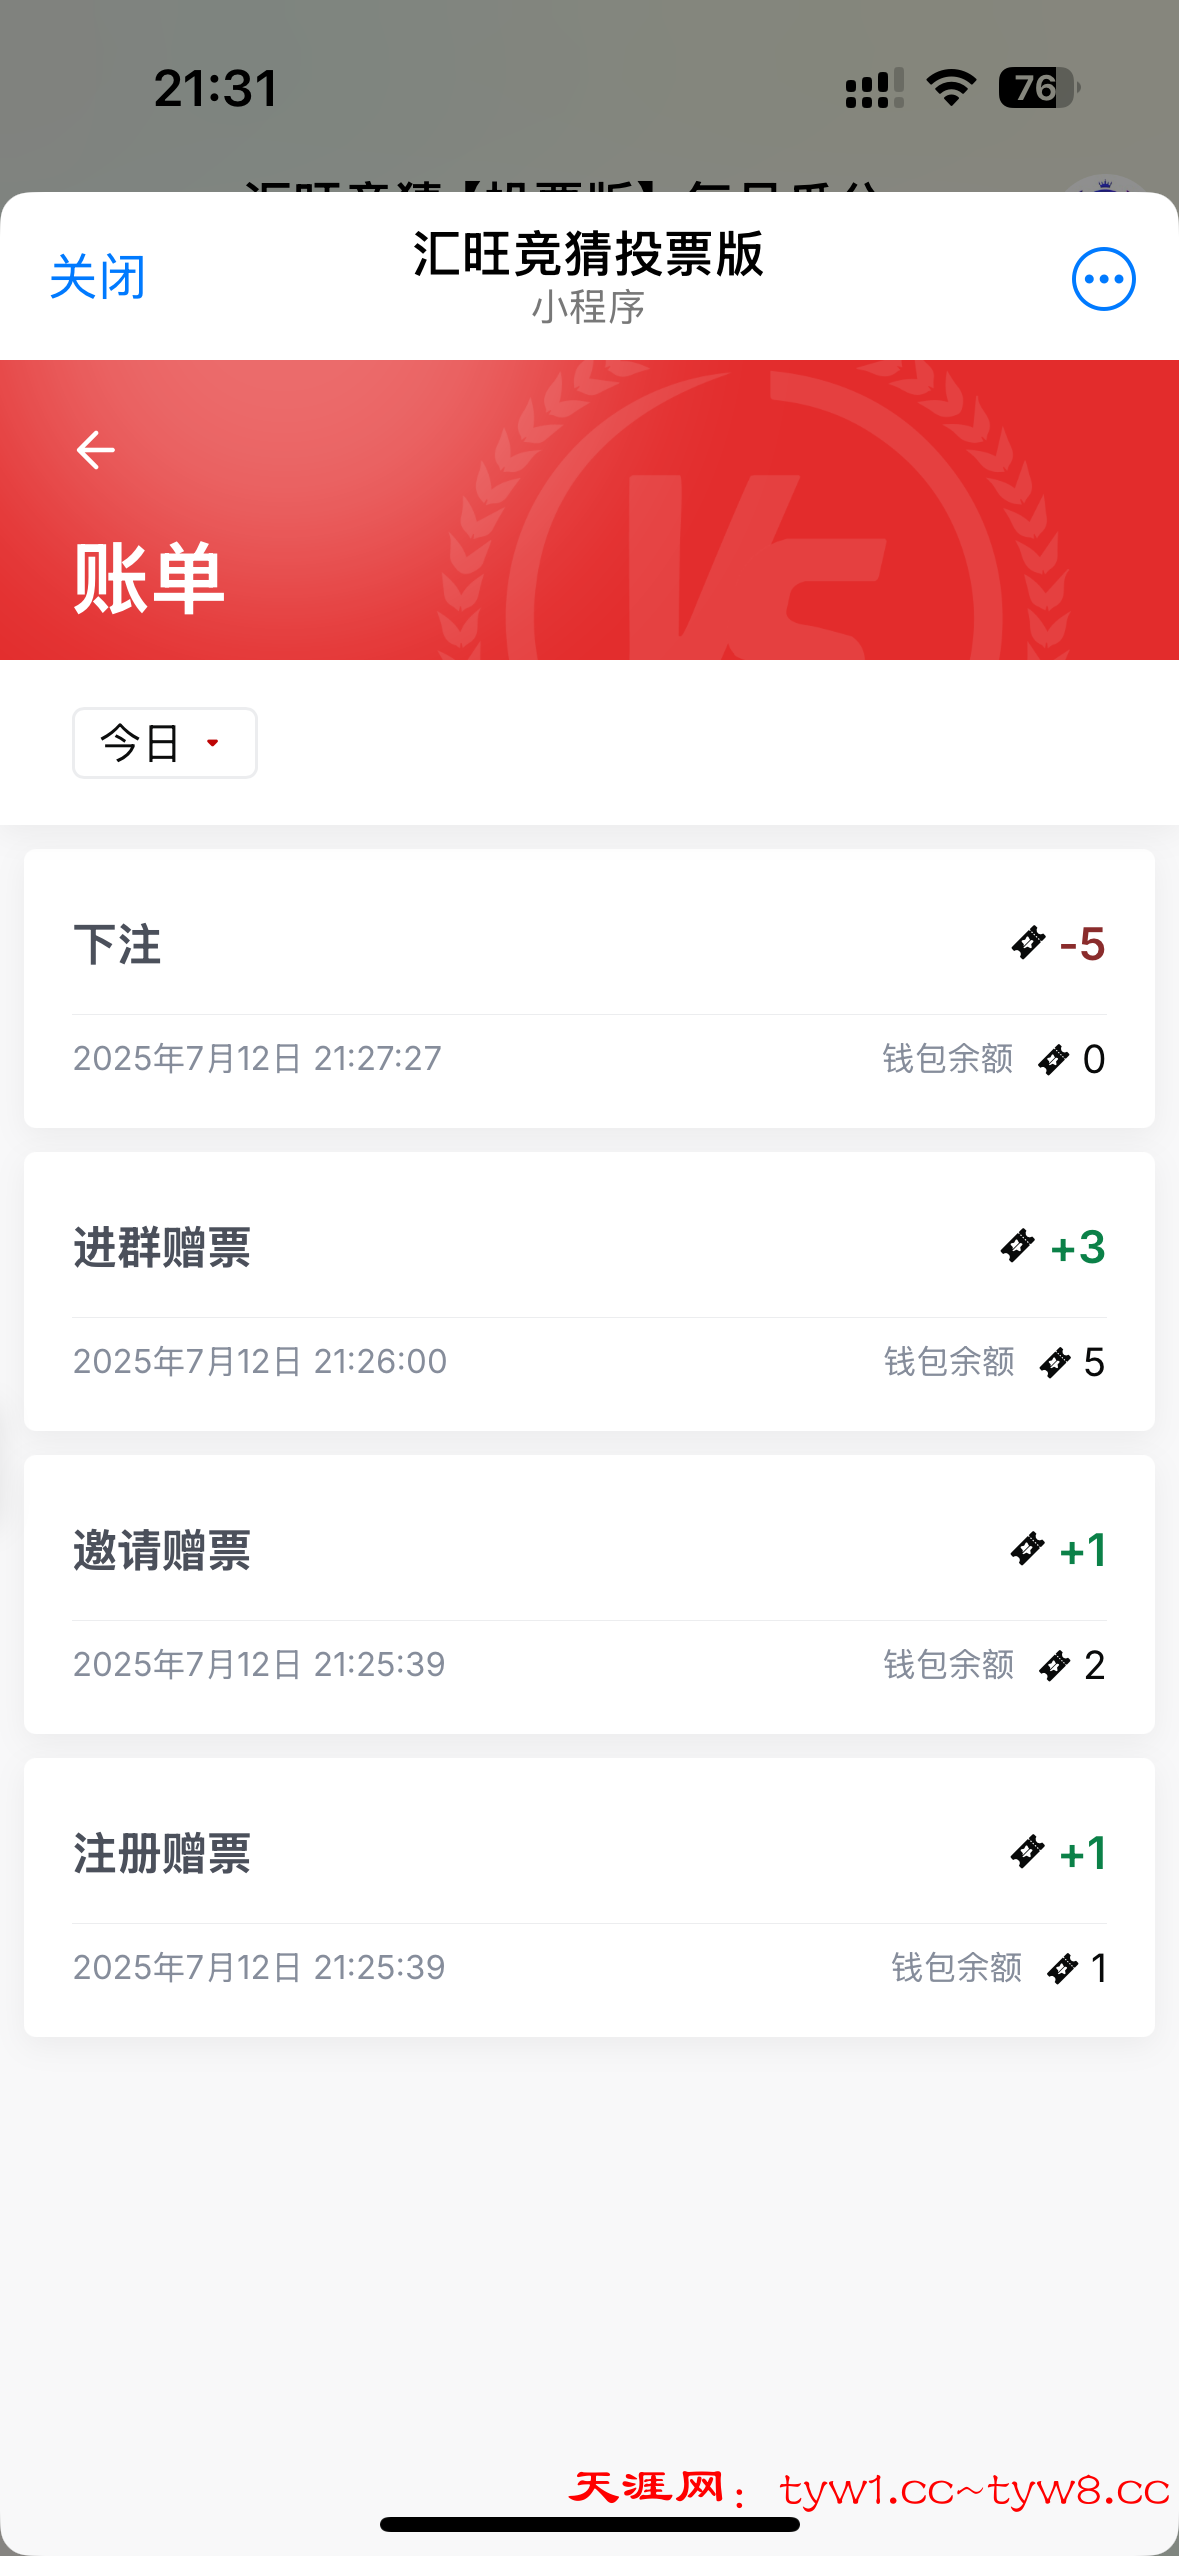
Task: Select the 邀请赠票 record
Action: [589, 1594]
